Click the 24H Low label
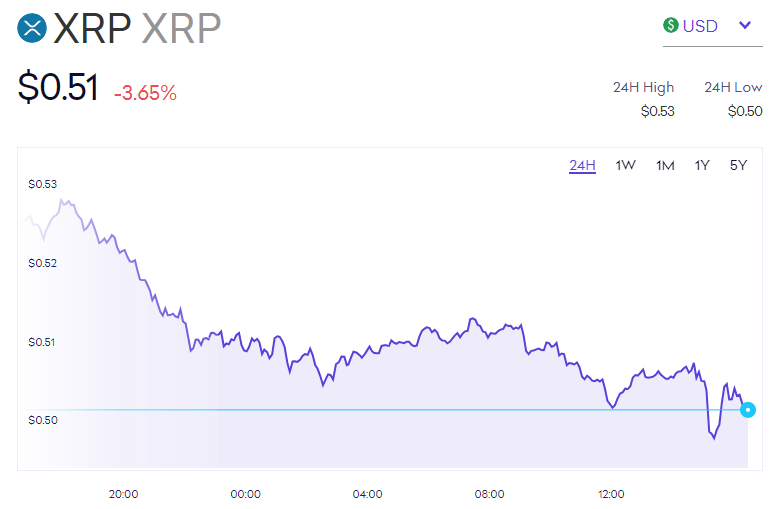This screenshot has height=509, width=769. coord(733,87)
